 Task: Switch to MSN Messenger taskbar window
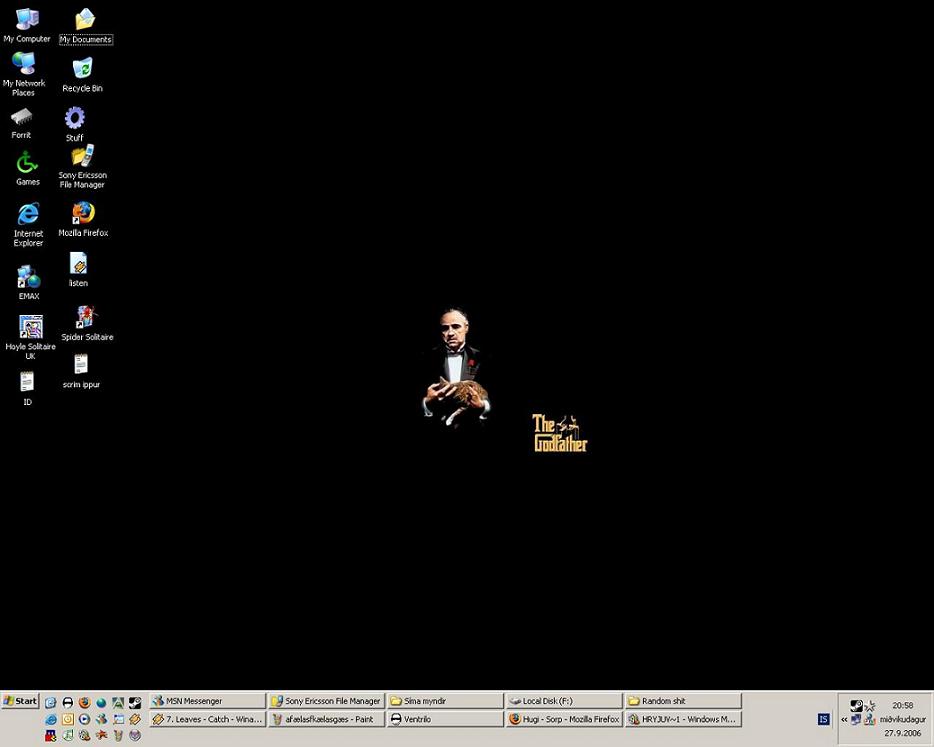tap(207, 701)
